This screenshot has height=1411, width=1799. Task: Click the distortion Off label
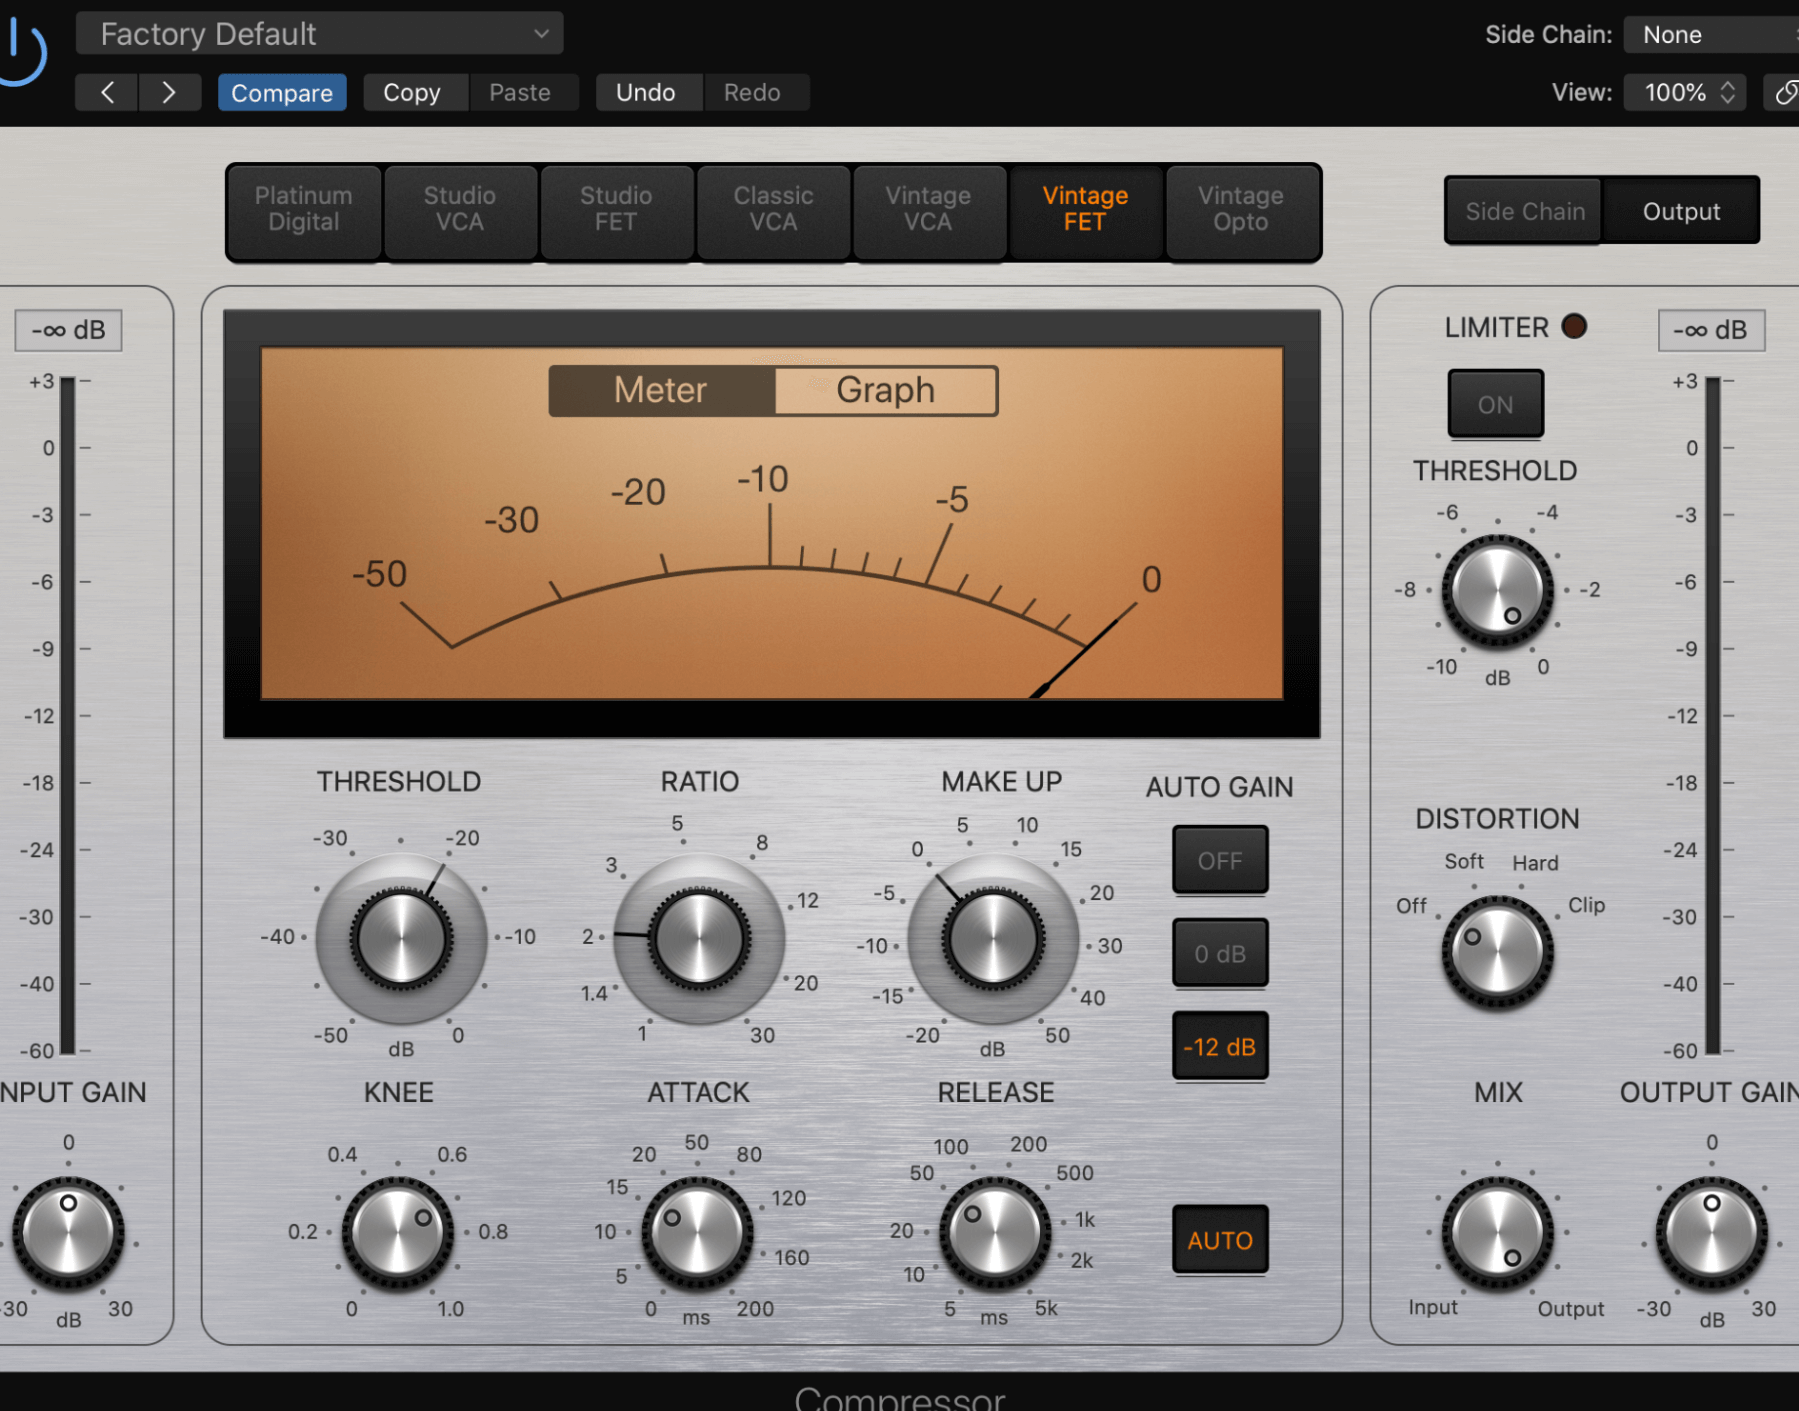(1411, 905)
